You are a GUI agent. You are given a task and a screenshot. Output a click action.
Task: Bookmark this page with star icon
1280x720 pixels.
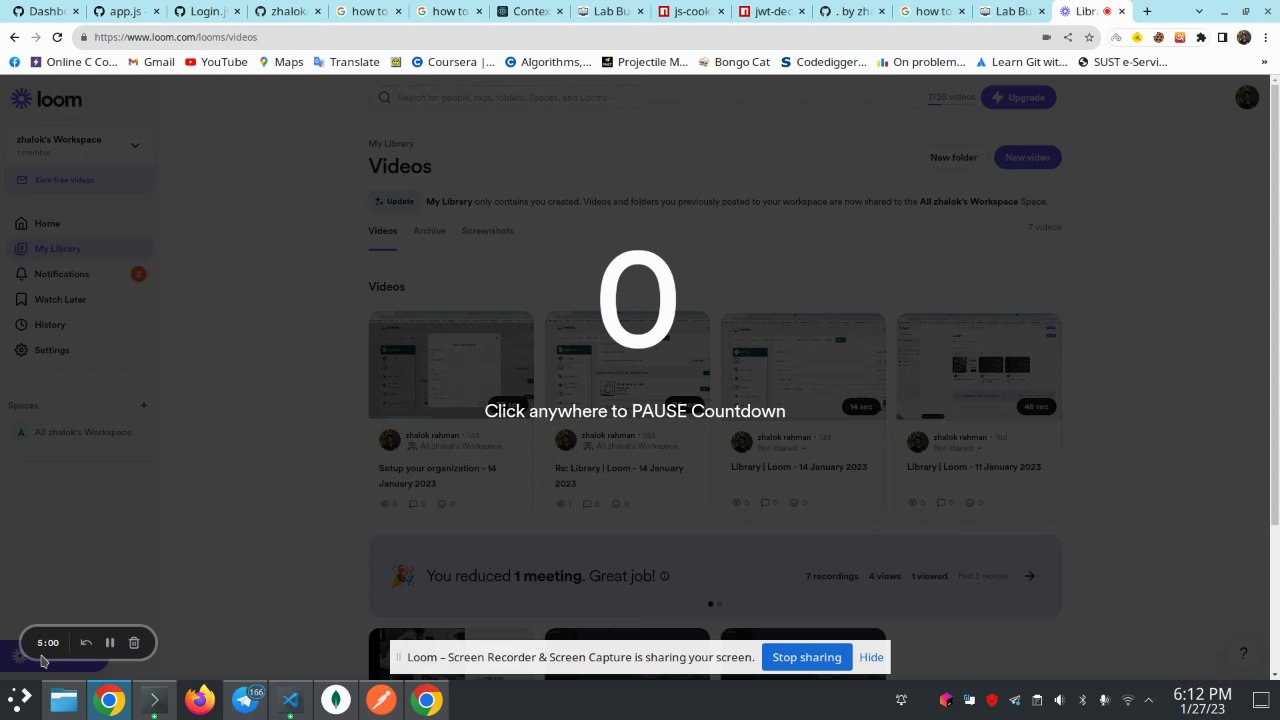tap(1089, 37)
